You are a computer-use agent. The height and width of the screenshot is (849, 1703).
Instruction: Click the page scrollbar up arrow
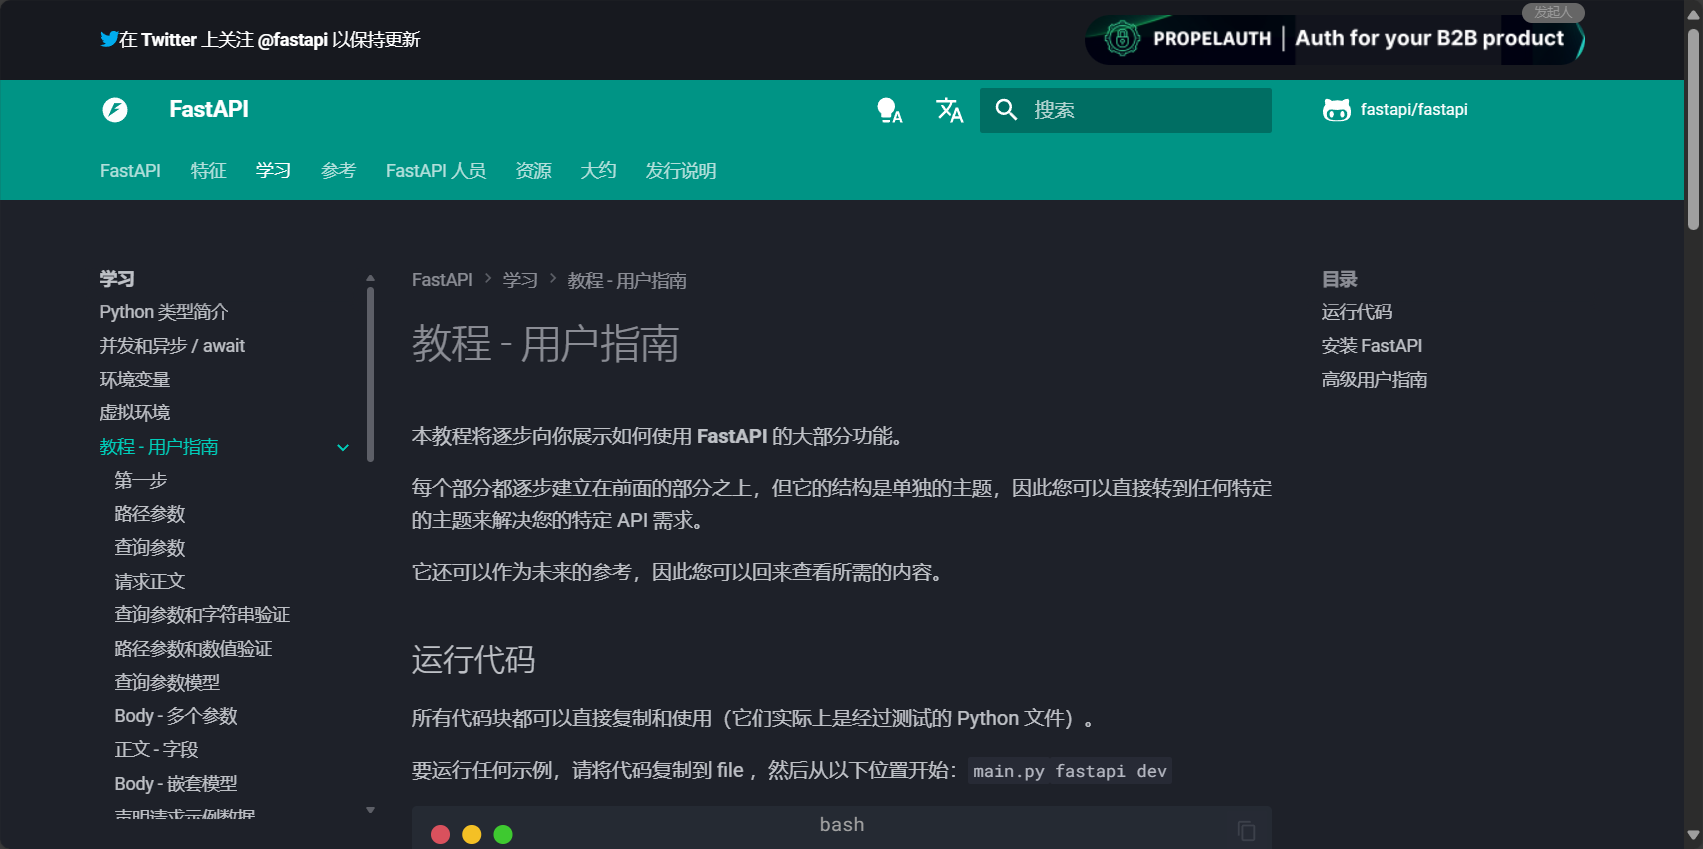pyautogui.click(x=1693, y=13)
